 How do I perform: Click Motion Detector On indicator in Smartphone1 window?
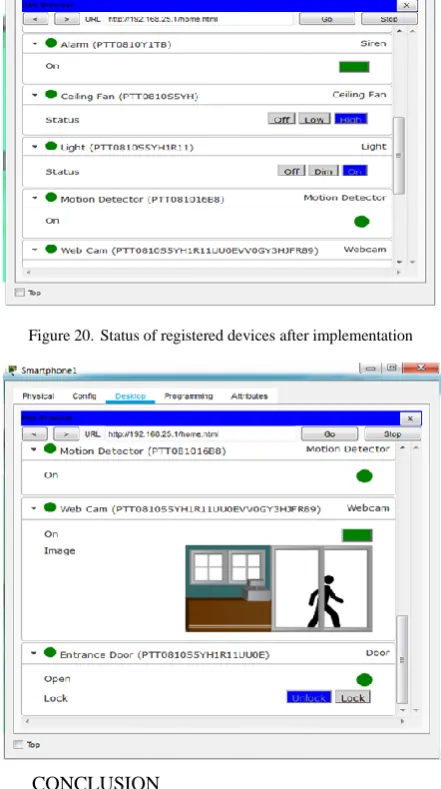coord(364,476)
